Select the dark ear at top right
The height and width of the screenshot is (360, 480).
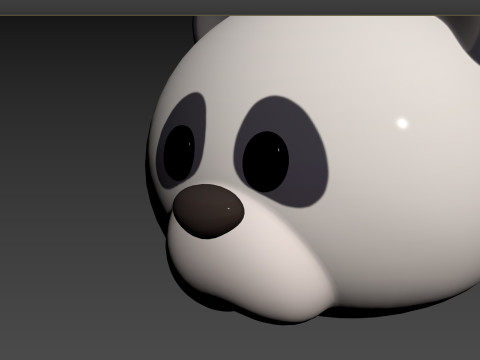tap(465, 37)
